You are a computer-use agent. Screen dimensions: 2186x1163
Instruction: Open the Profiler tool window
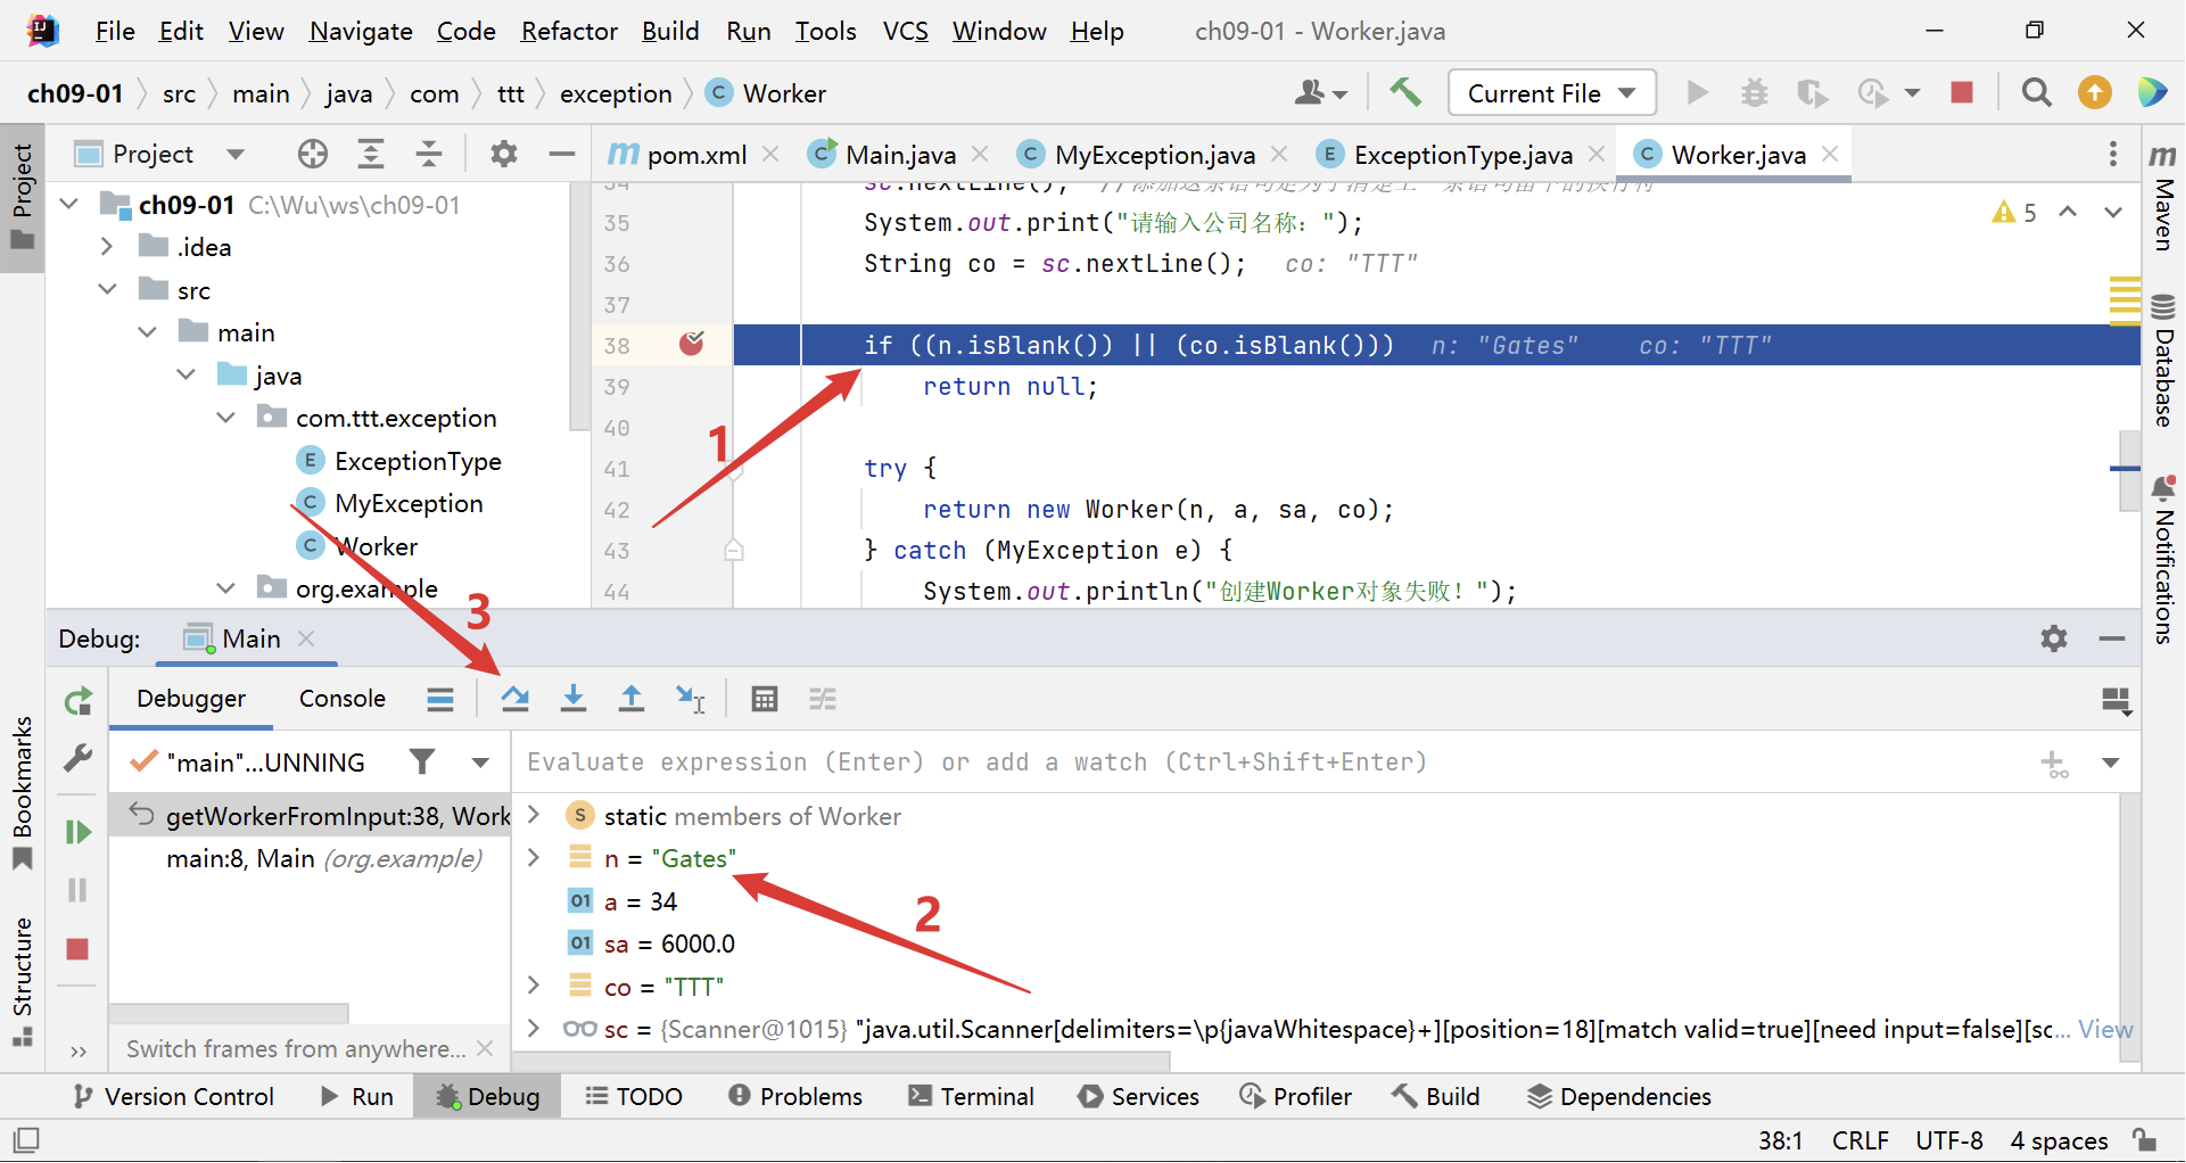coord(1296,1096)
